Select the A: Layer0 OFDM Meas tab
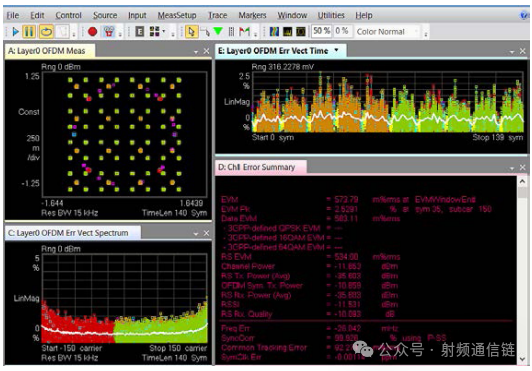This screenshot has width=532, height=371. [50, 51]
